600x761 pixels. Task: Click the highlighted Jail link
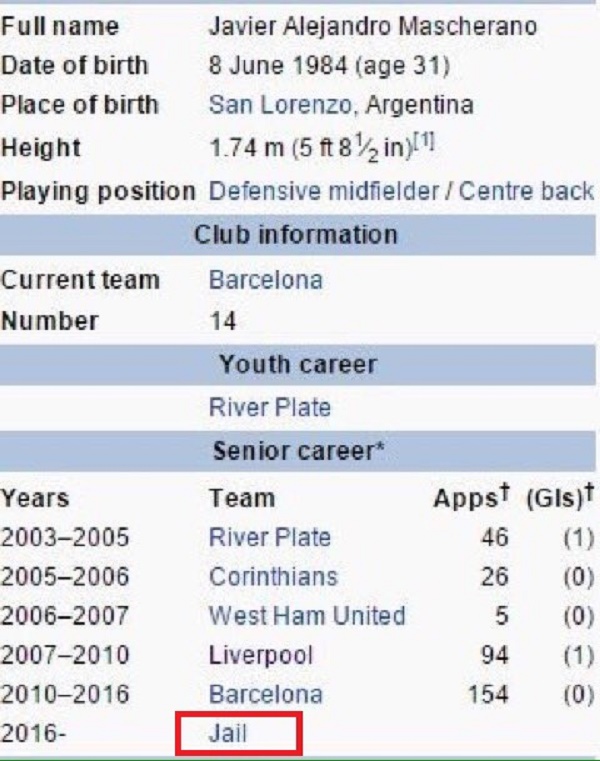228,733
